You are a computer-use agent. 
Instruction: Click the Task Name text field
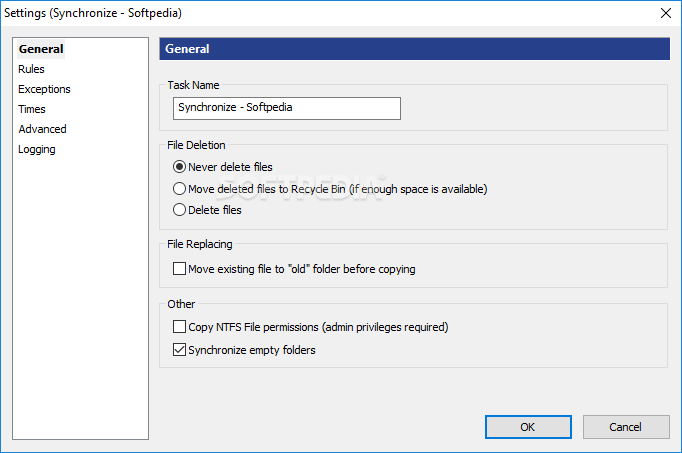(x=287, y=108)
